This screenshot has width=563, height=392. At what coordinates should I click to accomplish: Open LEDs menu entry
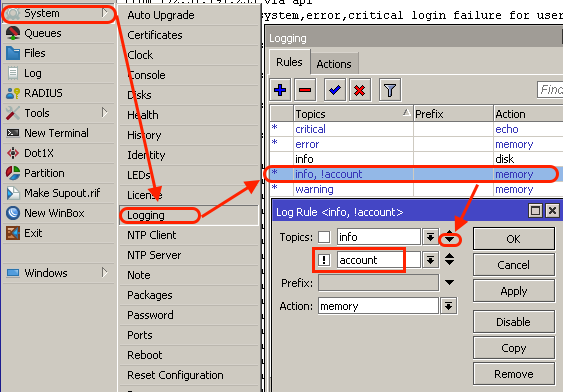click(x=189, y=175)
